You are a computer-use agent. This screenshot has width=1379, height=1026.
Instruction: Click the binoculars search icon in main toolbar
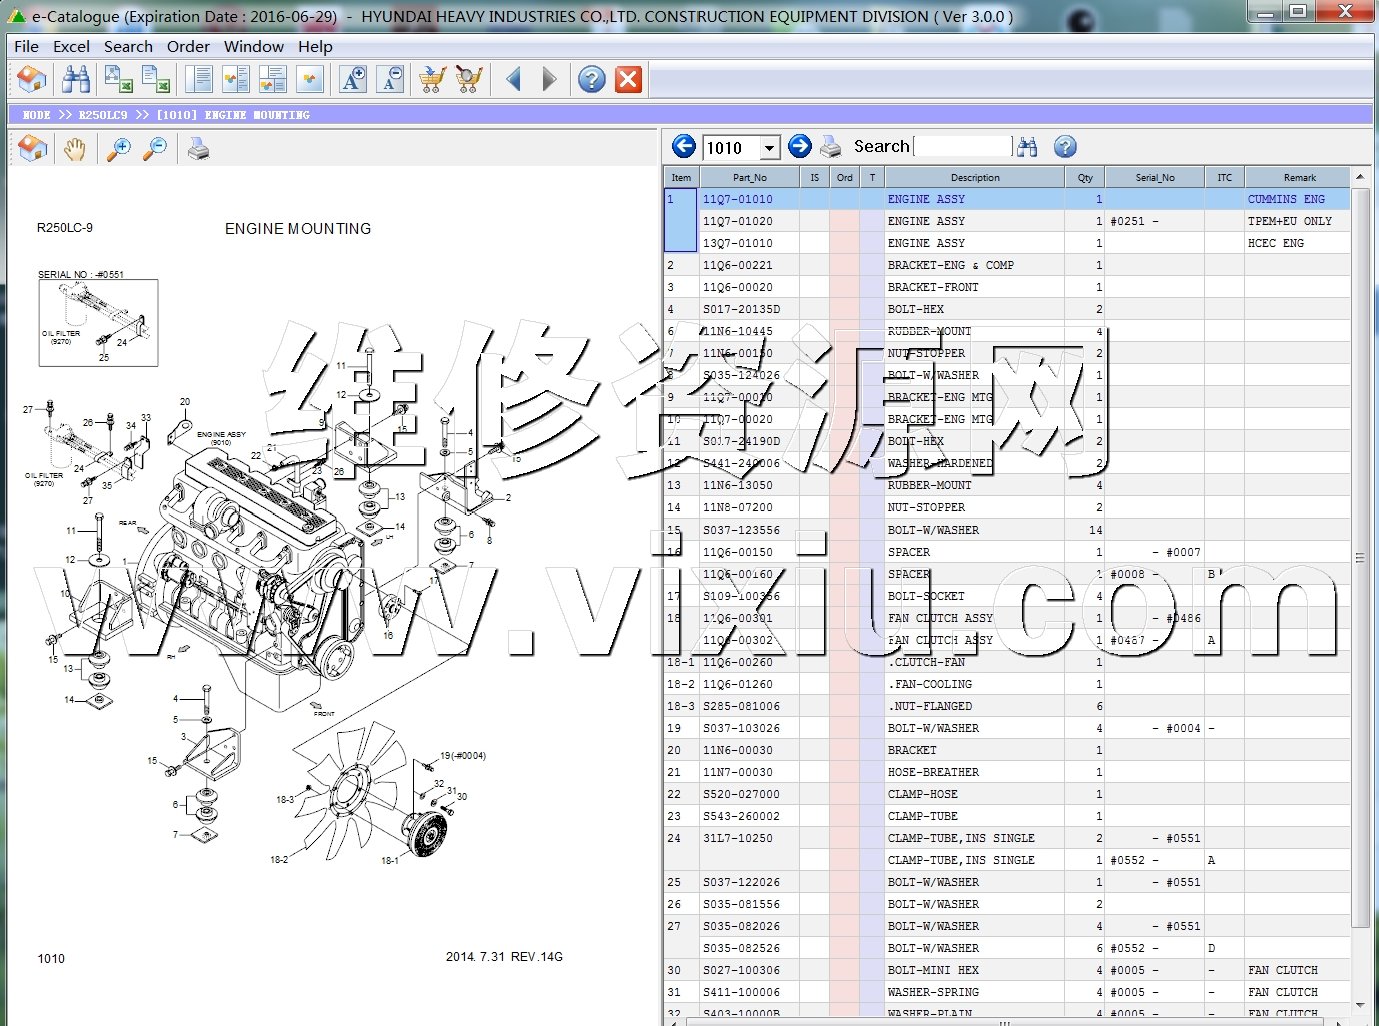tap(76, 79)
